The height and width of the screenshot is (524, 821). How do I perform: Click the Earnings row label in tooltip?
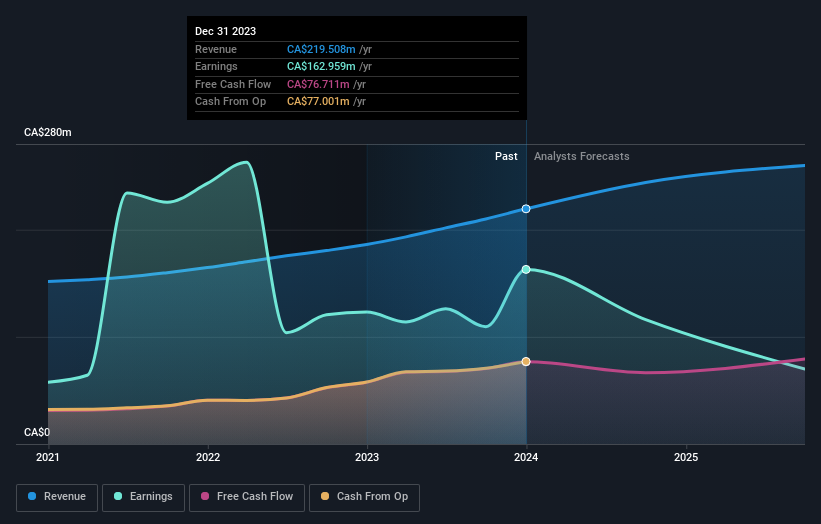tap(216, 66)
